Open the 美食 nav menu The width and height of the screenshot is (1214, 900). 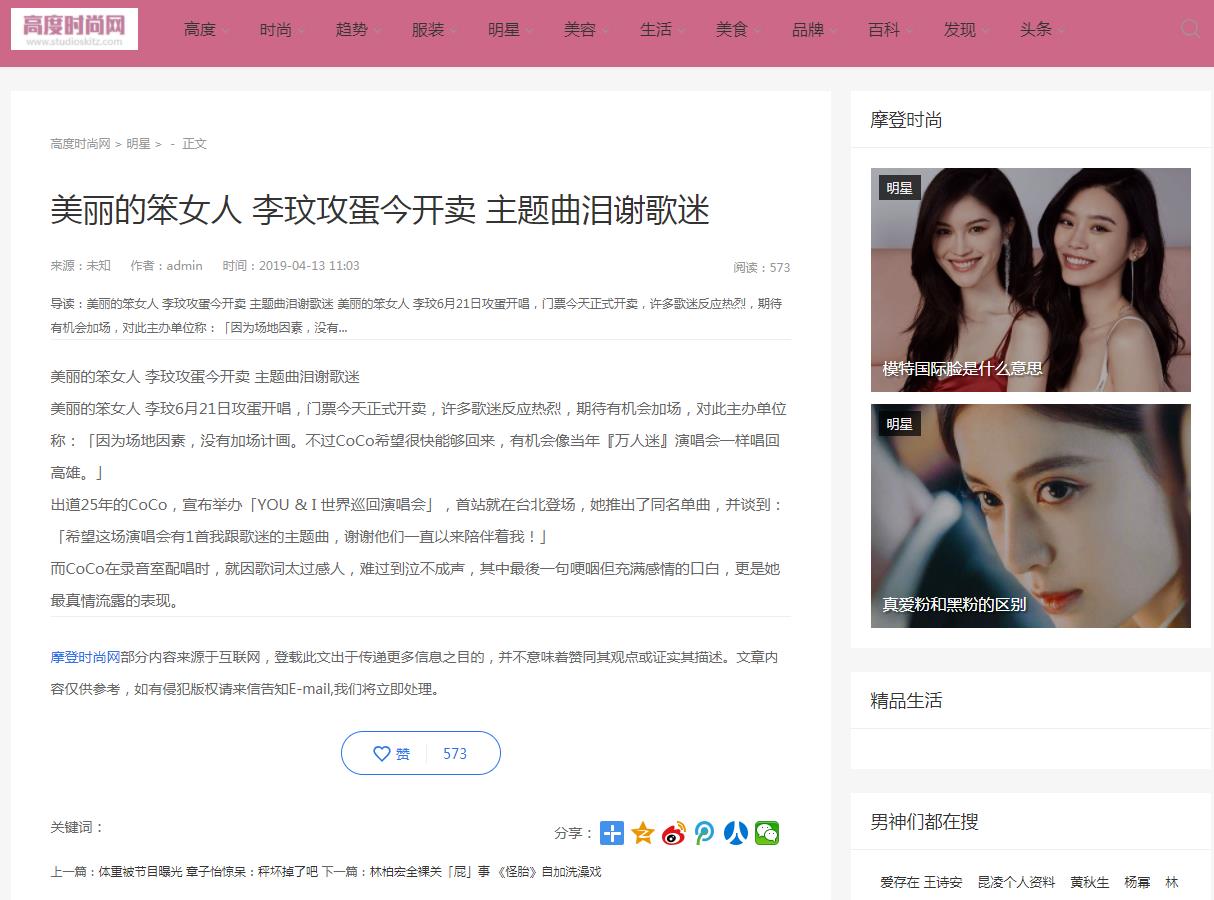click(732, 30)
